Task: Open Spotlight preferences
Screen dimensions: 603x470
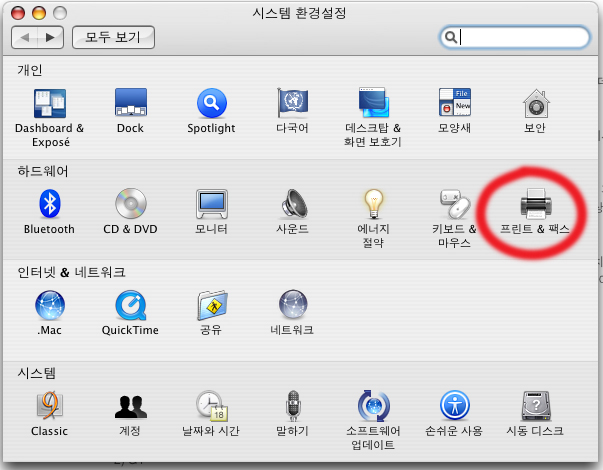Action: click(211, 104)
